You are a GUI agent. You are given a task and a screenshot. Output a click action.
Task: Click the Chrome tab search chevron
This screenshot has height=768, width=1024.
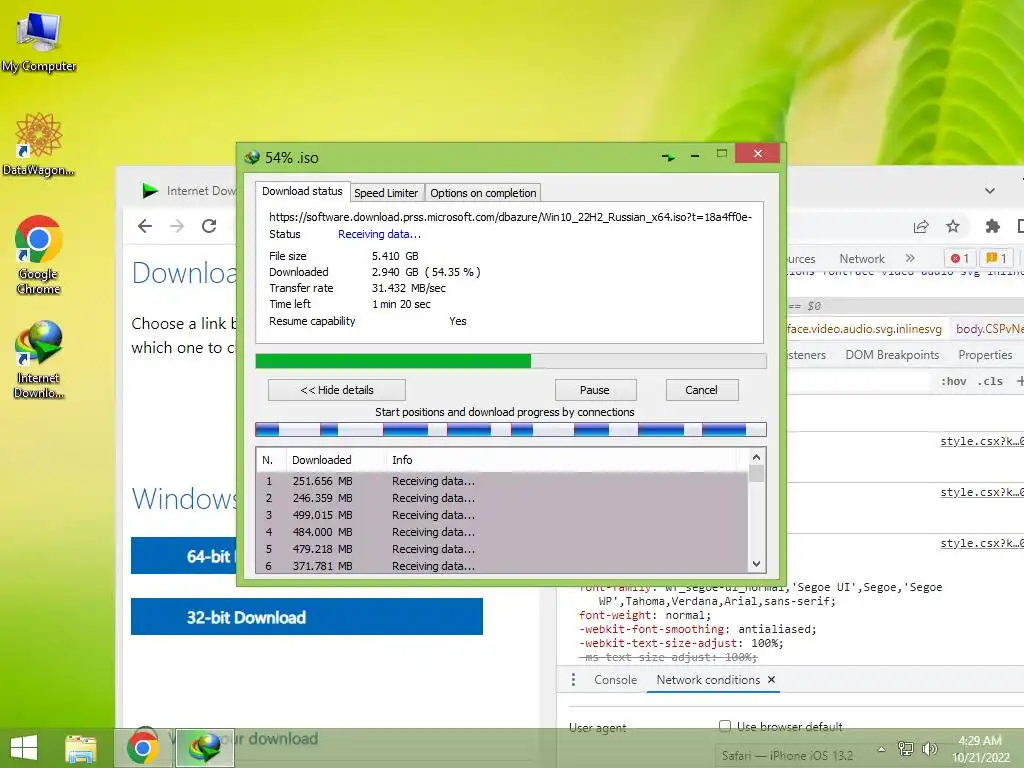point(990,191)
